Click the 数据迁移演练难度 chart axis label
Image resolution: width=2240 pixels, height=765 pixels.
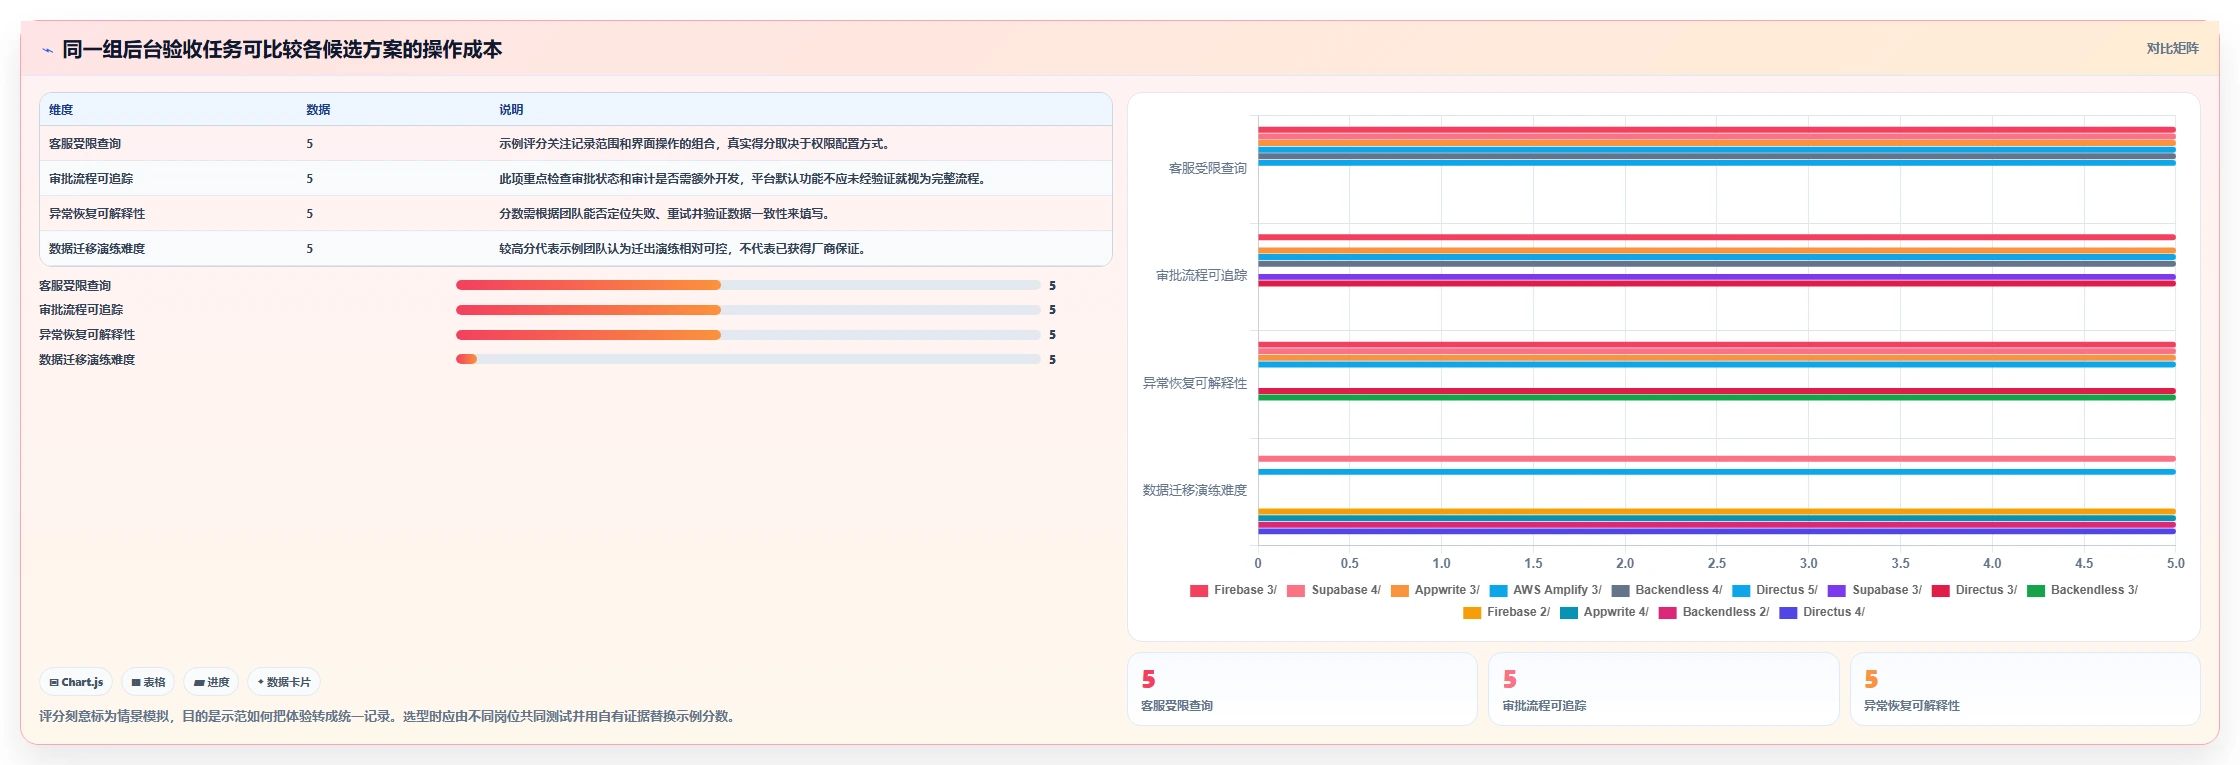[1195, 490]
